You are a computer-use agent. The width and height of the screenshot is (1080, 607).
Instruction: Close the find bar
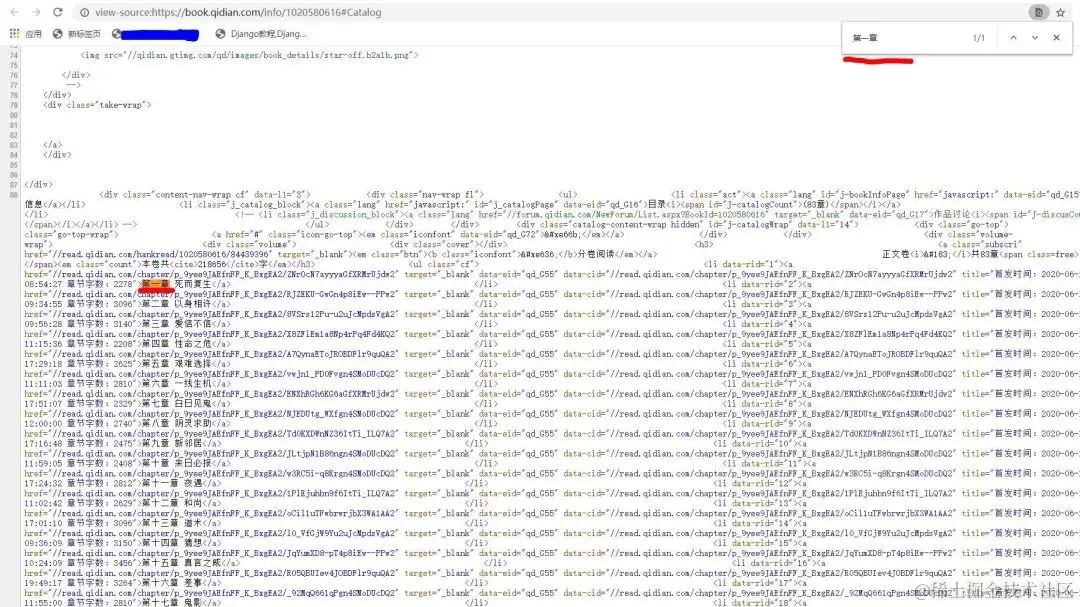click(x=1057, y=38)
